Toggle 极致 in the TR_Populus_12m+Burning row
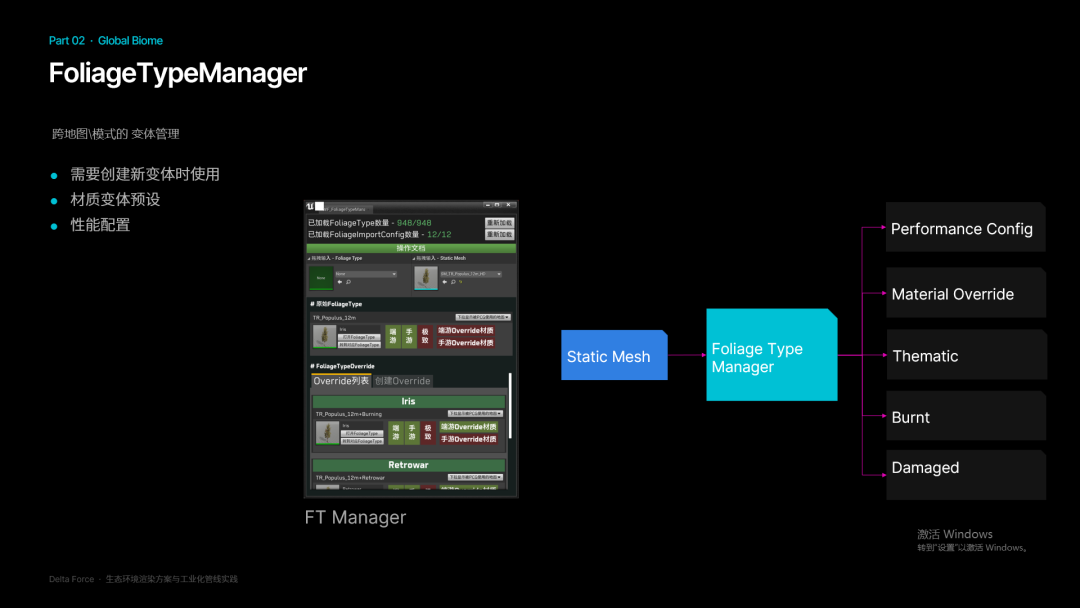 (x=428, y=432)
